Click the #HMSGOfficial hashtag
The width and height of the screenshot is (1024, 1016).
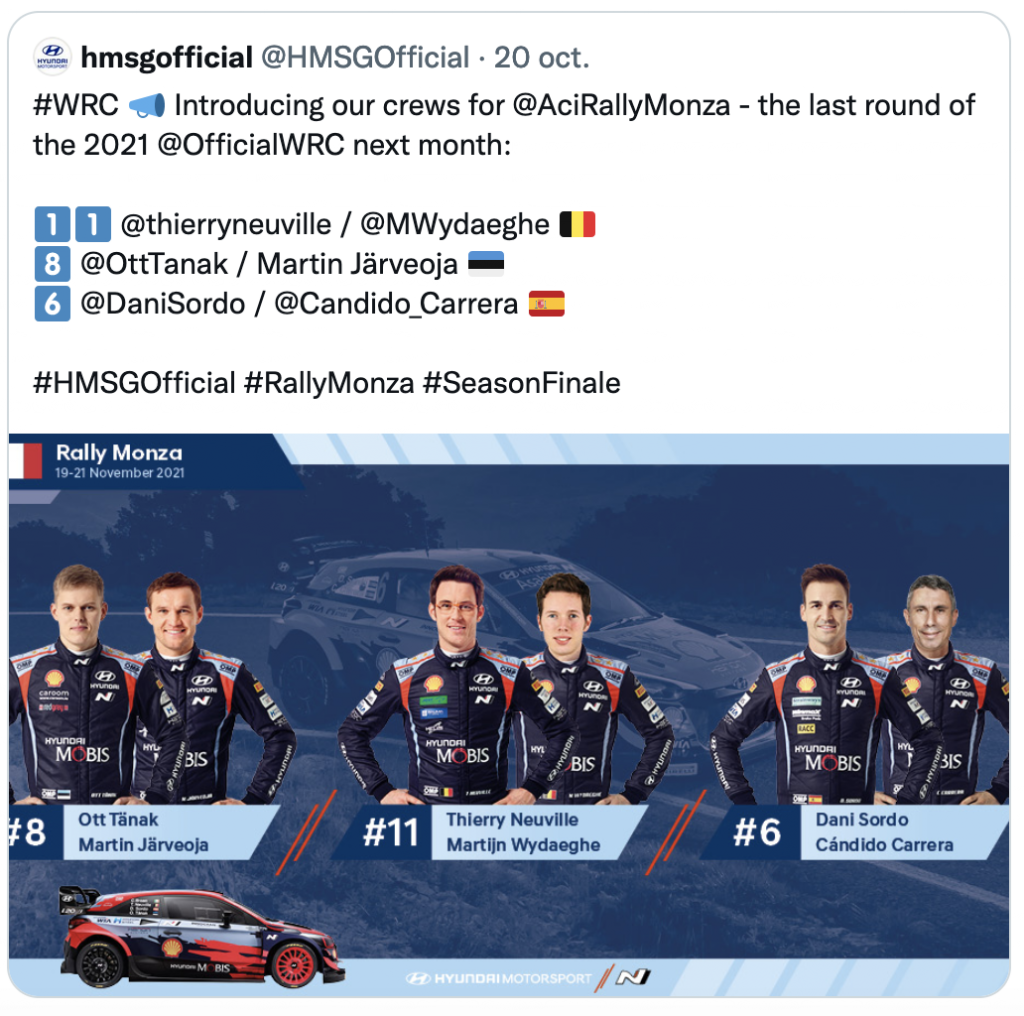[134, 383]
